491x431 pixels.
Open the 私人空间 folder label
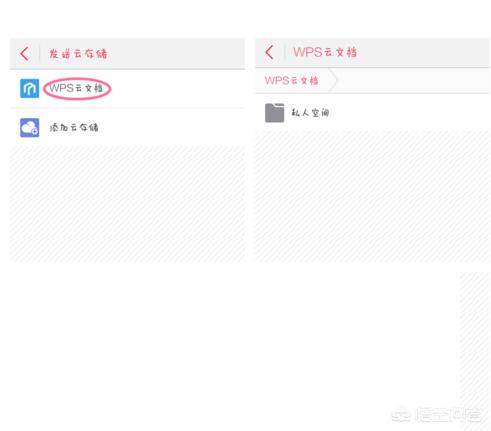point(310,113)
